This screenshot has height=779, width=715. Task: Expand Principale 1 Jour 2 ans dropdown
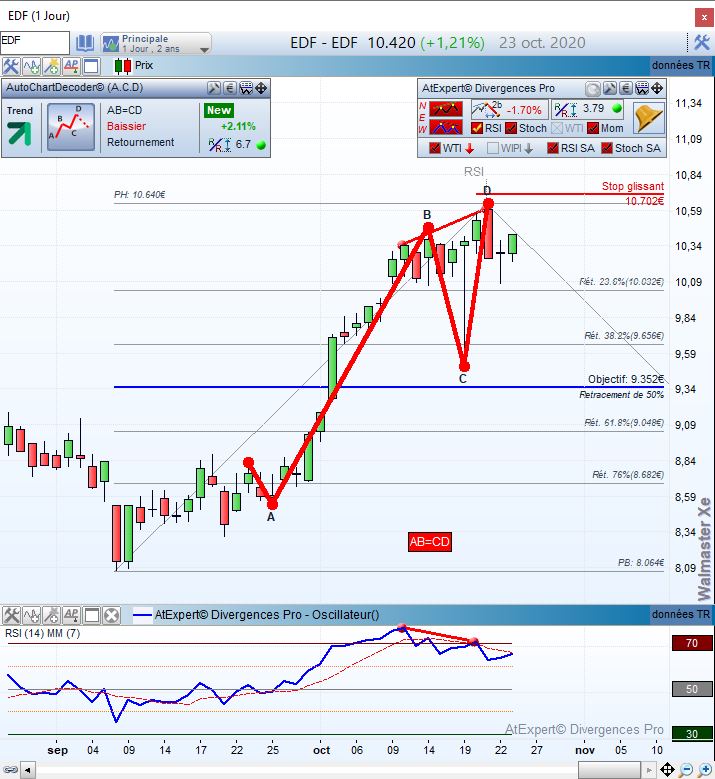[204, 50]
